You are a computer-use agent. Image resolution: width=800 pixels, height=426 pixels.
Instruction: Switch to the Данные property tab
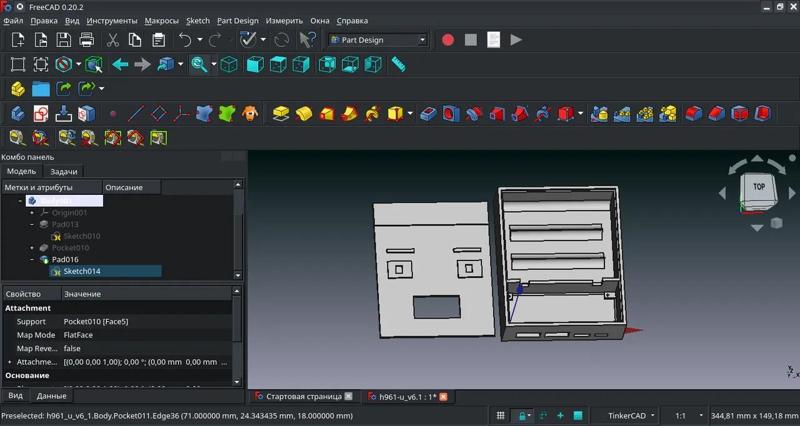52,396
